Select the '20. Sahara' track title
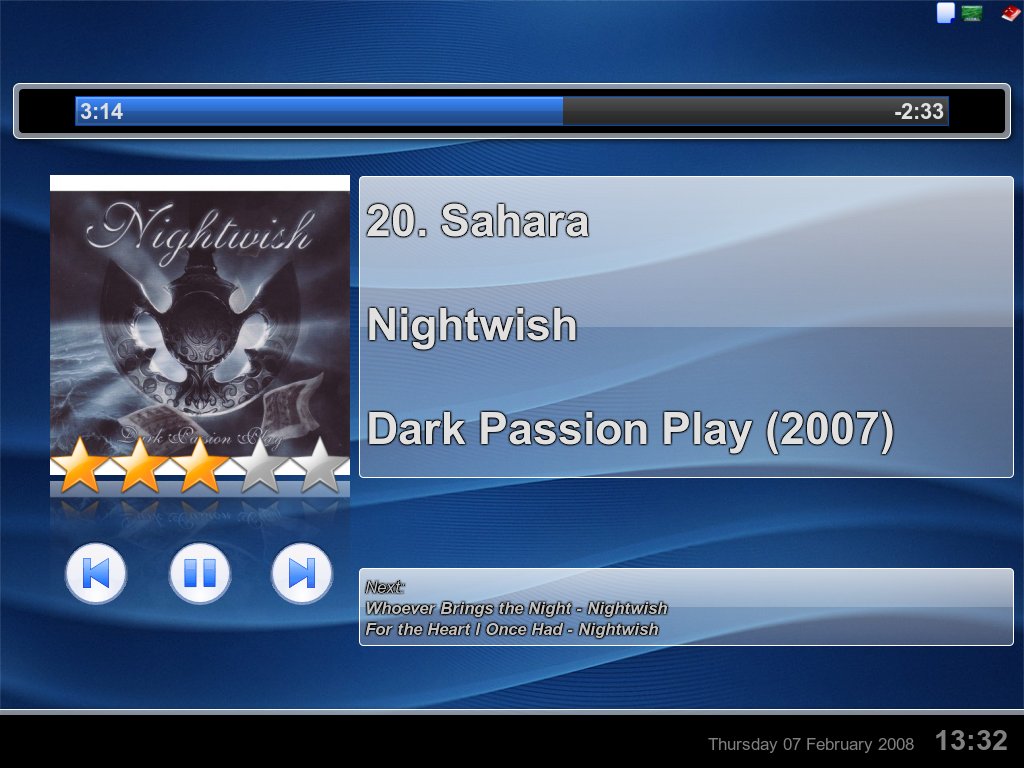The image size is (1024, 768). click(x=477, y=220)
